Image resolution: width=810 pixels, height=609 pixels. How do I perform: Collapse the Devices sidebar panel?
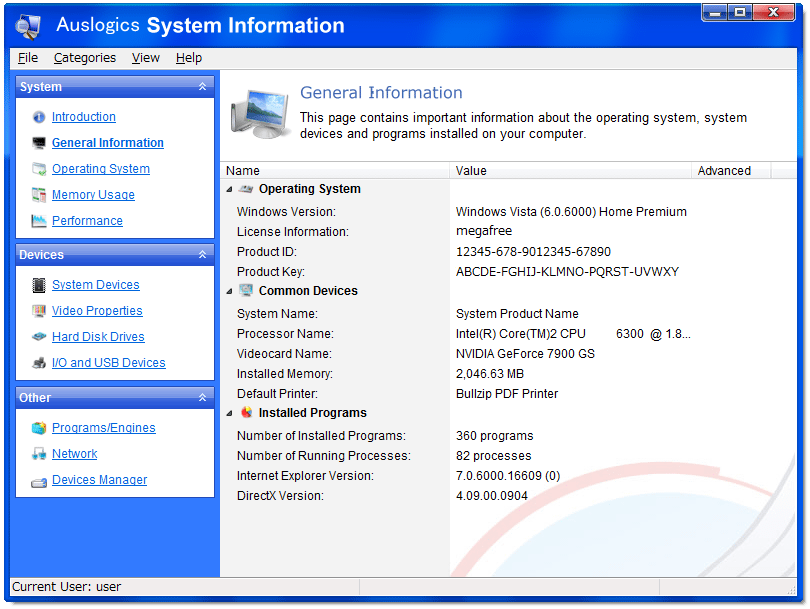[202, 255]
